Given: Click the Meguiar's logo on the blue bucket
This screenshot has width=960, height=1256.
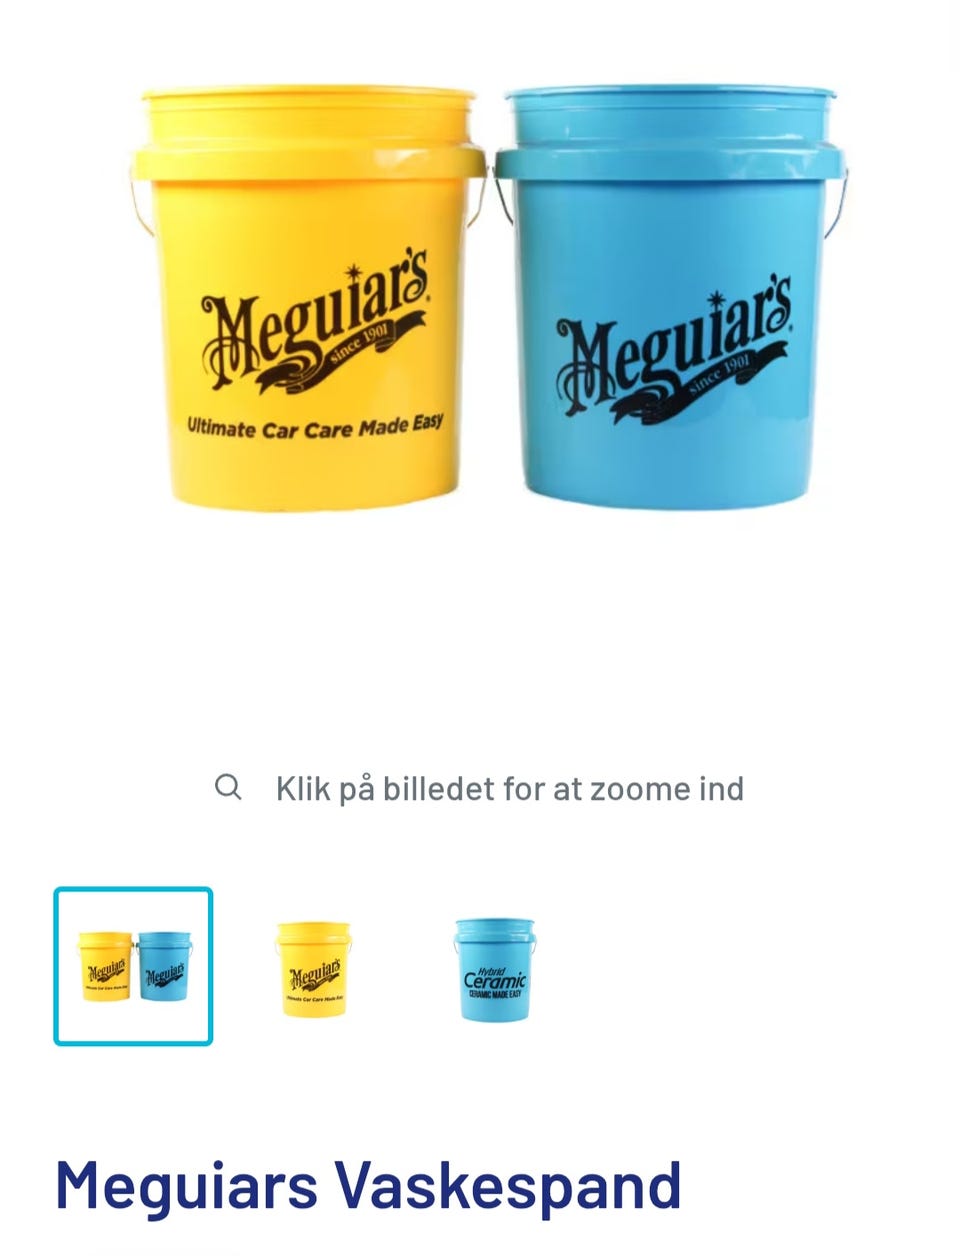Looking at the screenshot, I should coord(674,352).
